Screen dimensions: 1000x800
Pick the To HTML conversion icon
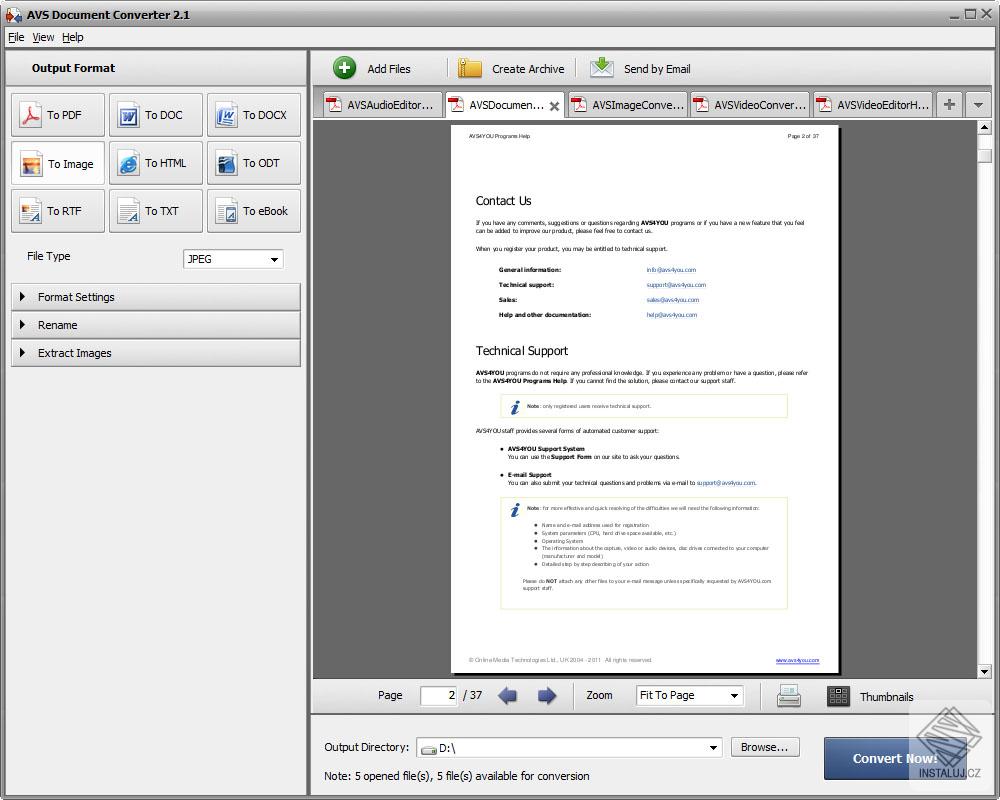(x=155, y=163)
